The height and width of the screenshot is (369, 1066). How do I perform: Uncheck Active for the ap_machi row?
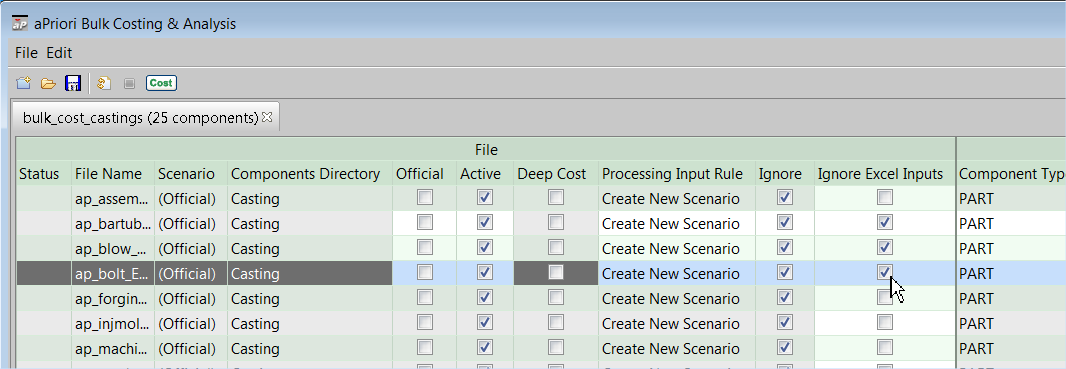click(485, 347)
